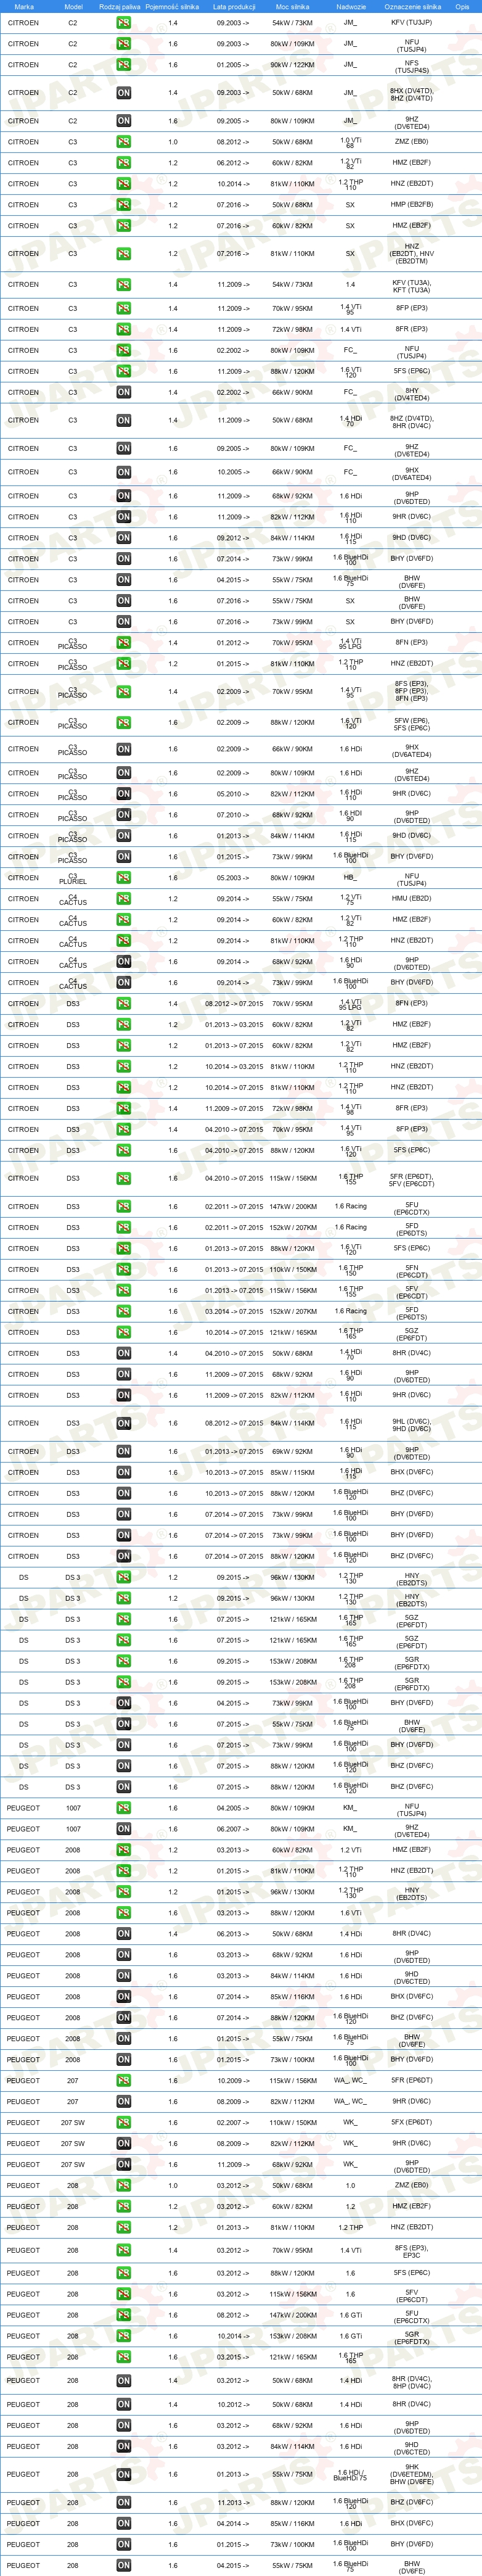Click the 90kW / 122KM power cell

pos(292,65)
